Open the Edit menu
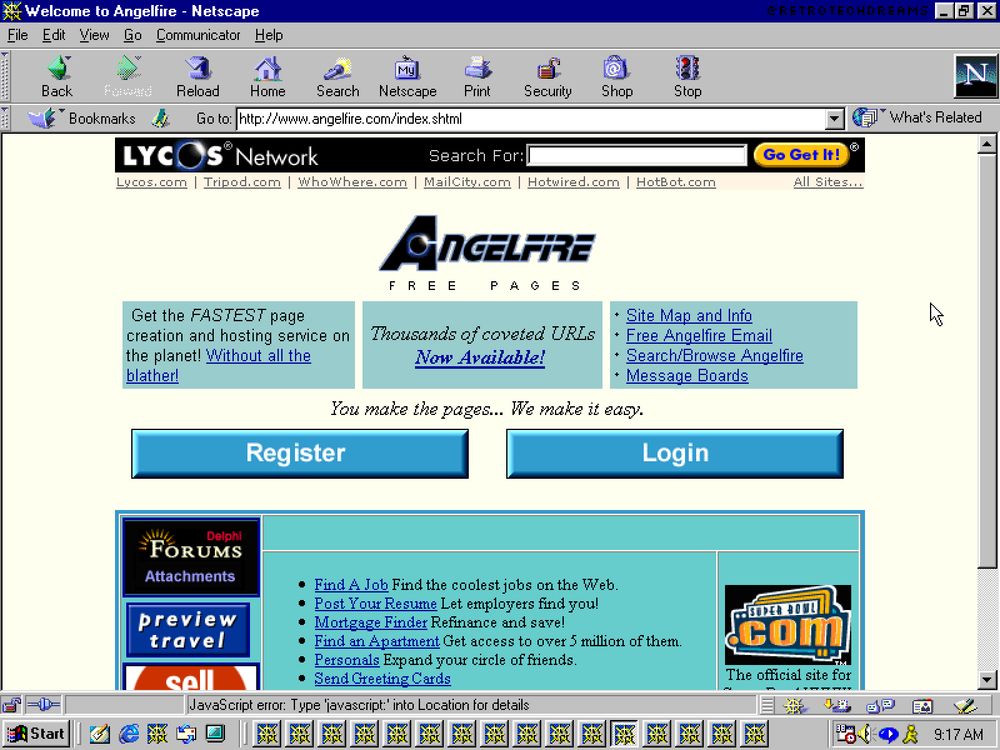 pos(54,35)
